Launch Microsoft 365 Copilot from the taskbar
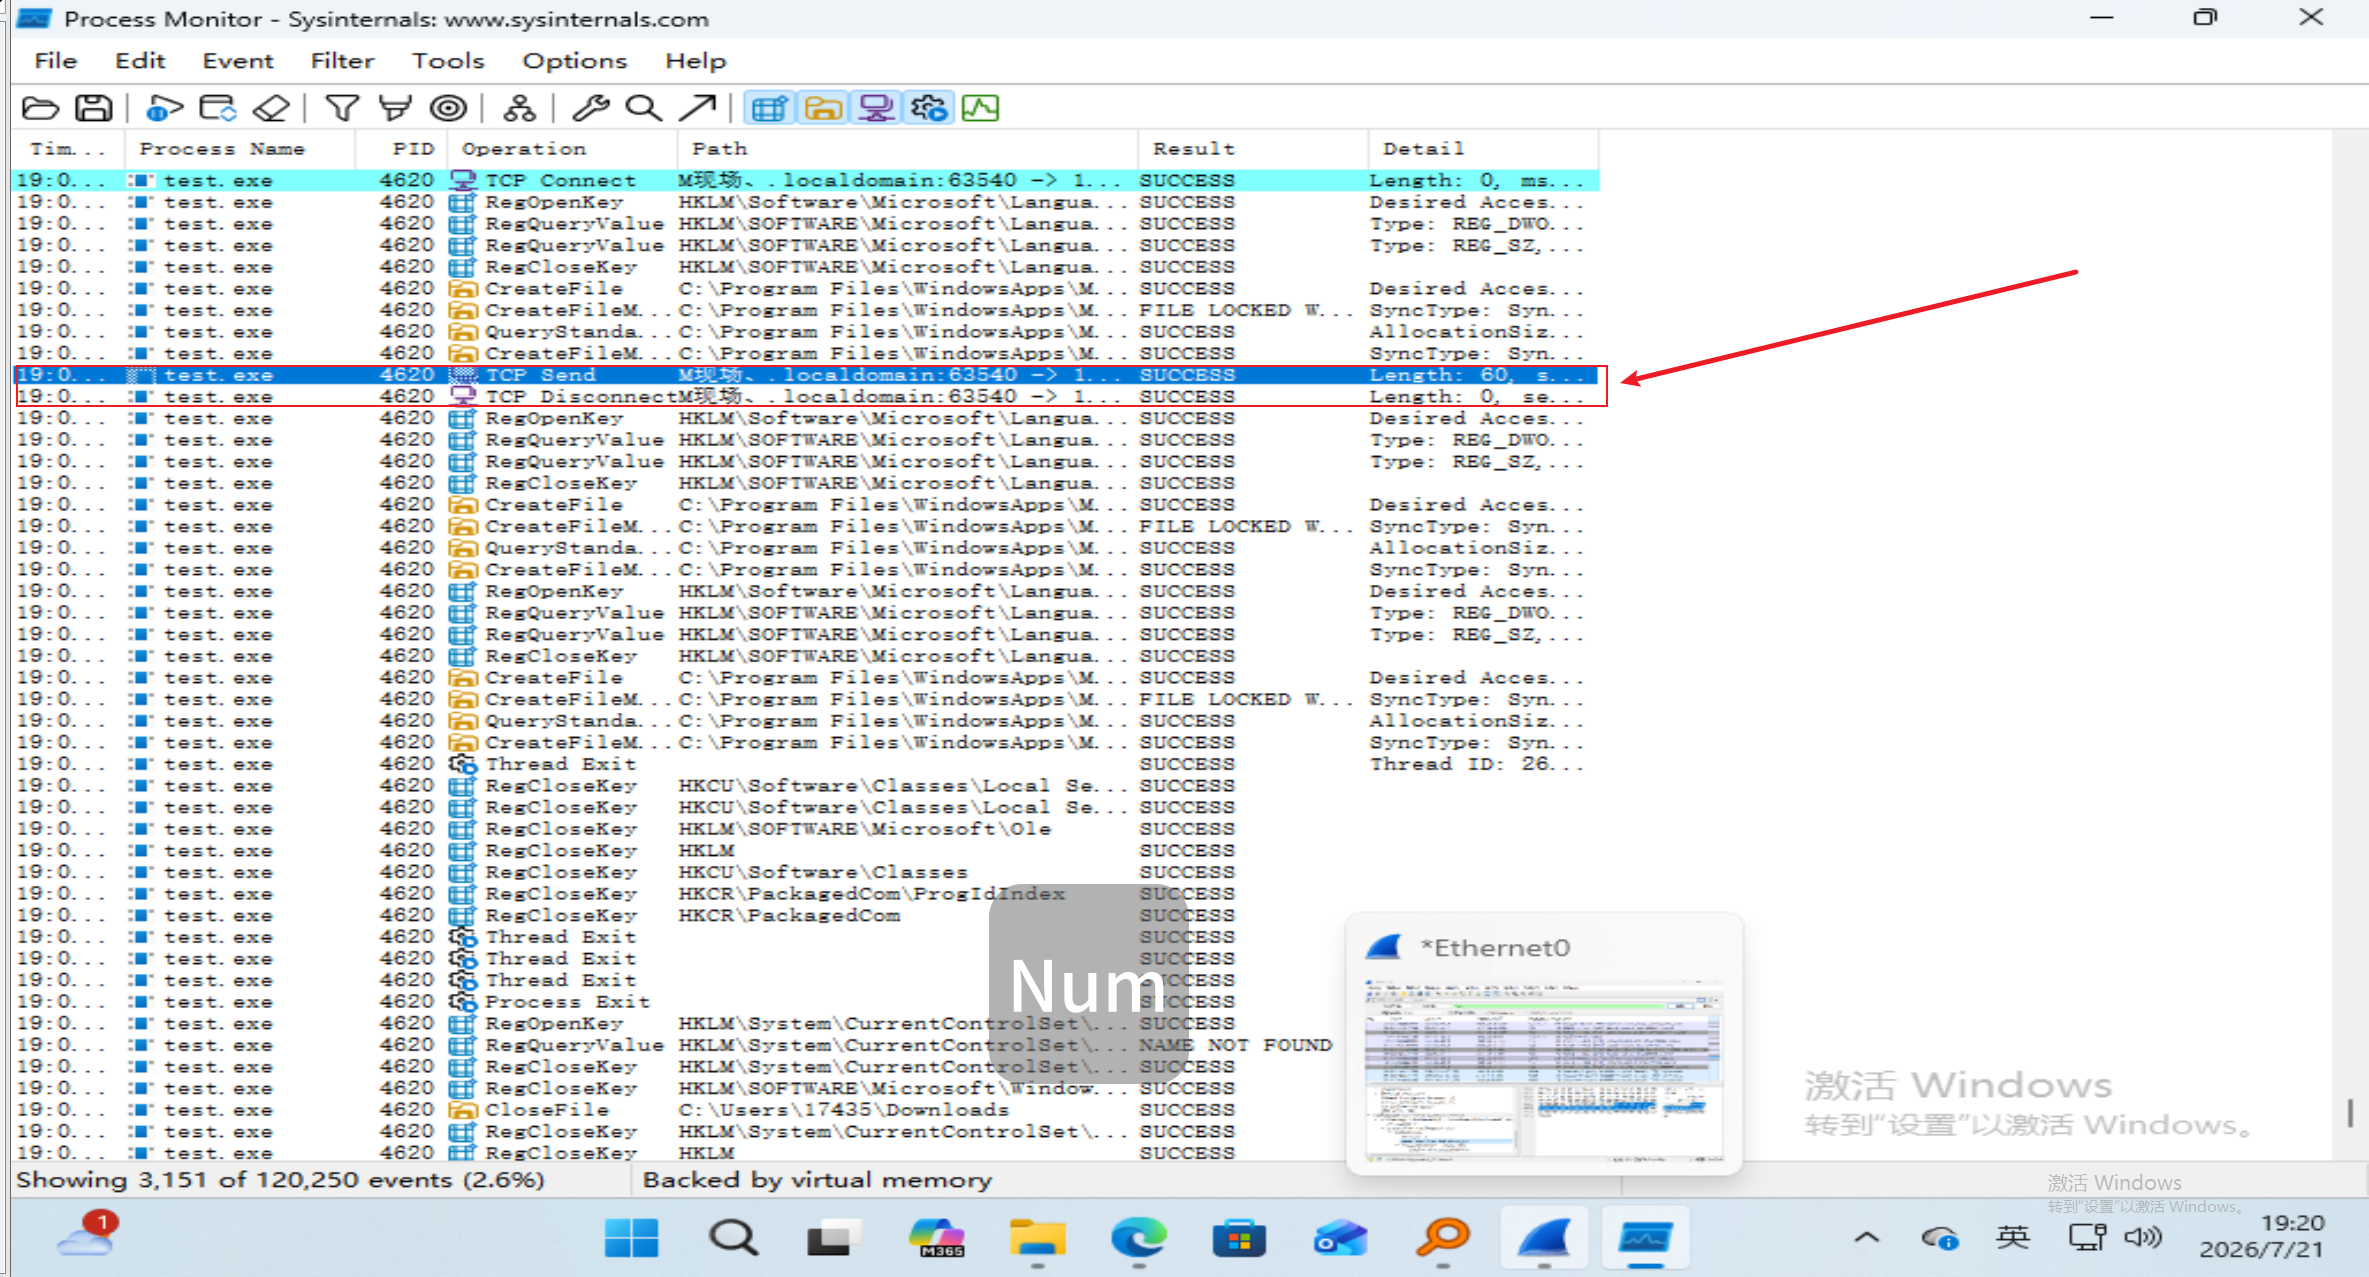Screen dimensions: 2369x1277 point(936,1239)
